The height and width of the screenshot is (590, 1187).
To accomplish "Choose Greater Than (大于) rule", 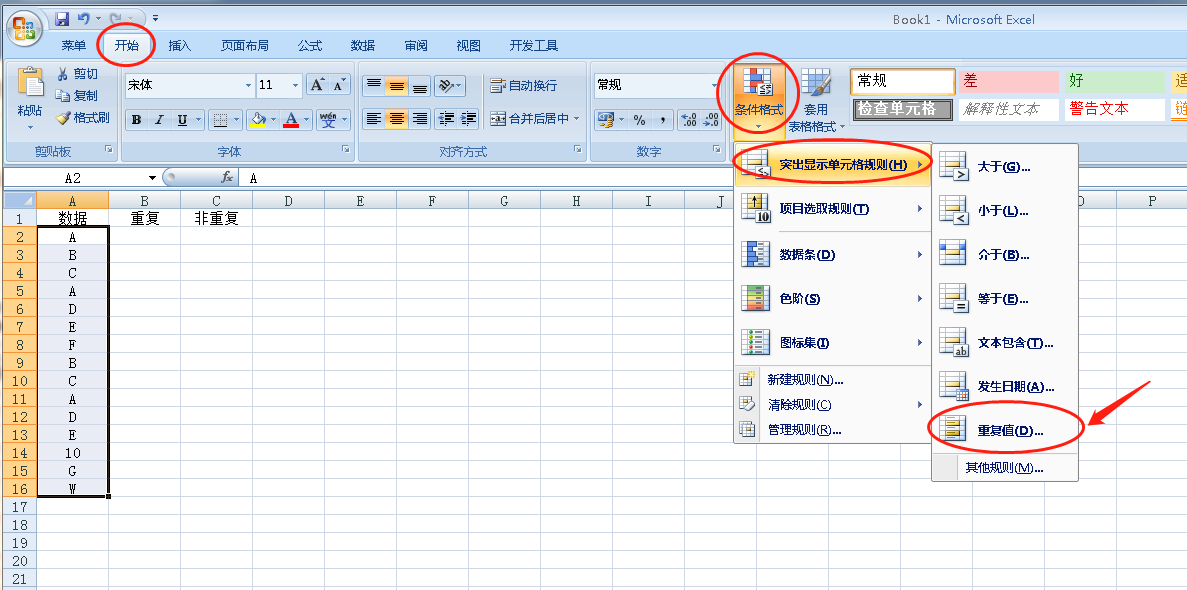I will click(1005, 167).
